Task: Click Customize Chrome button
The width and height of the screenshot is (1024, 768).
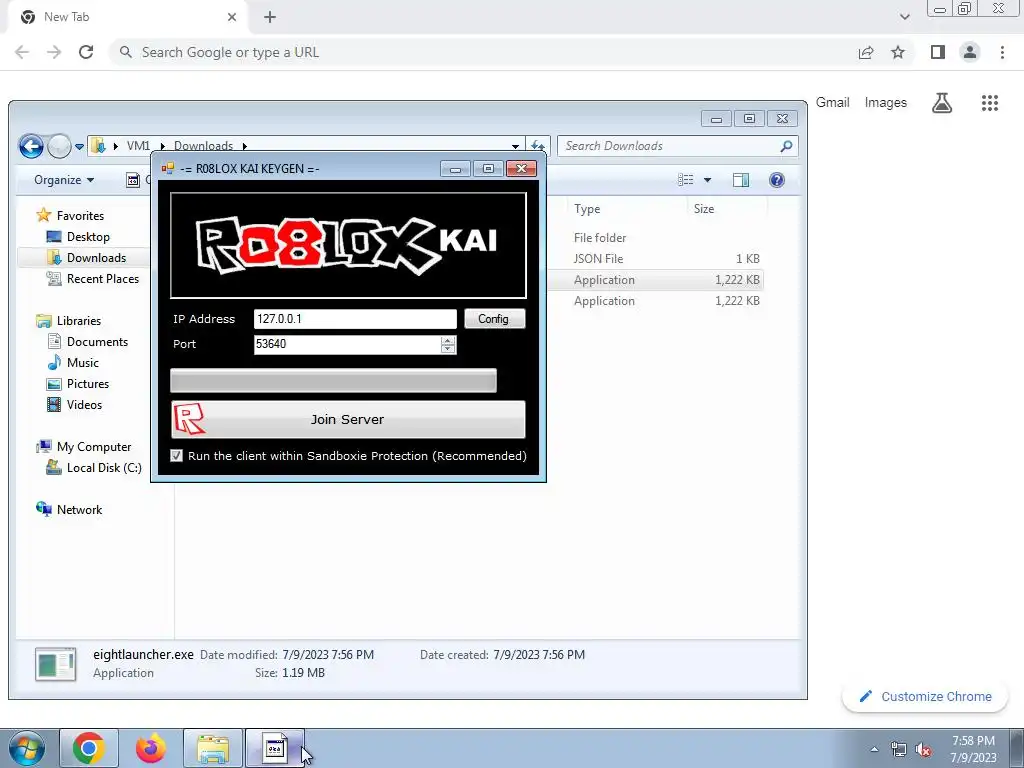Action: 925,696
